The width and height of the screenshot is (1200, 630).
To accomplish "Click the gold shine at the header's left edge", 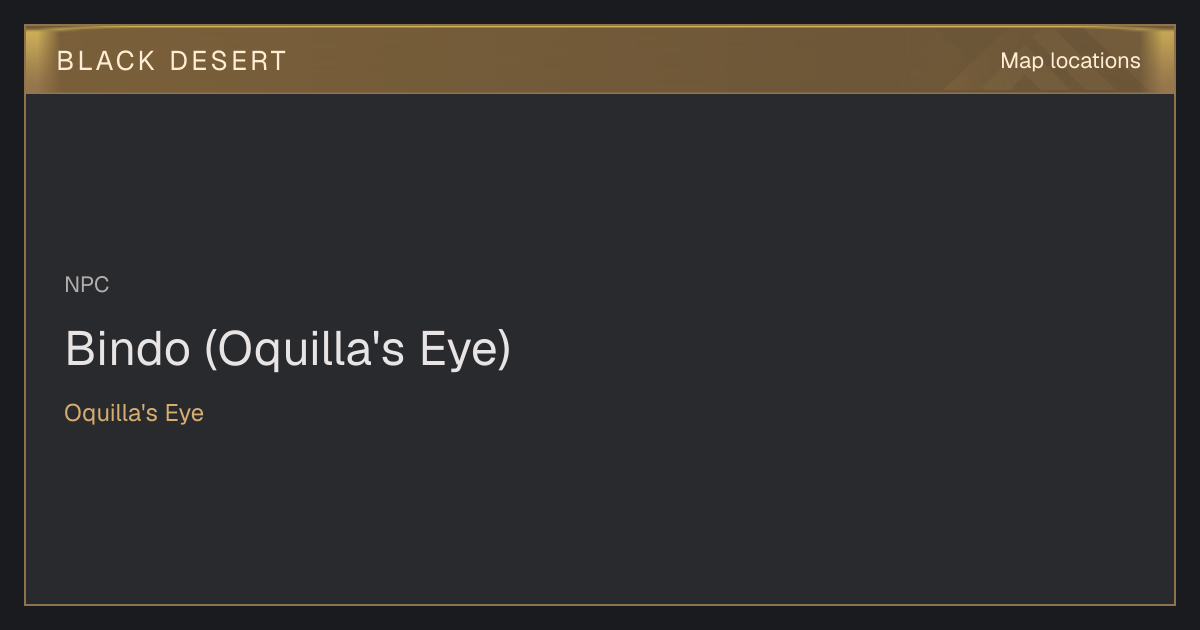I will click(x=36, y=60).
